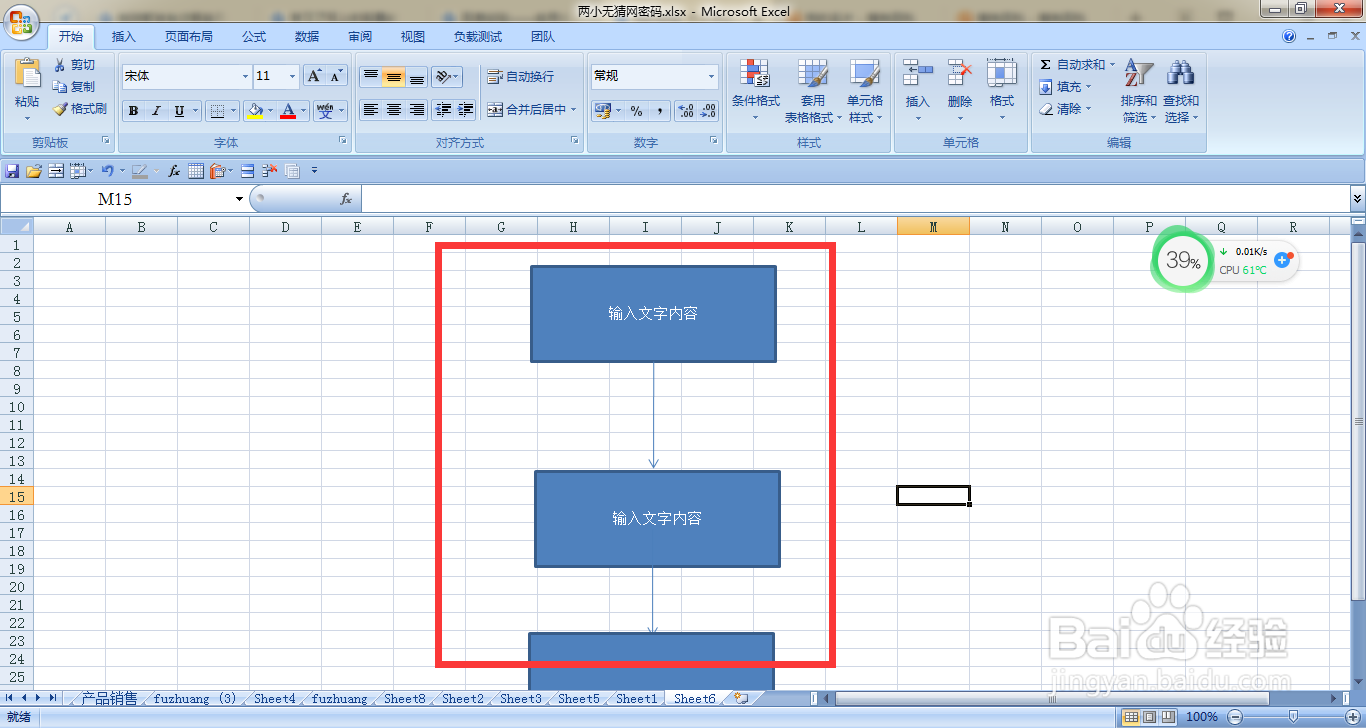Click the Paste (粘贴) clipboard icon
Image resolution: width=1366 pixels, height=728 pixels.
27,74
